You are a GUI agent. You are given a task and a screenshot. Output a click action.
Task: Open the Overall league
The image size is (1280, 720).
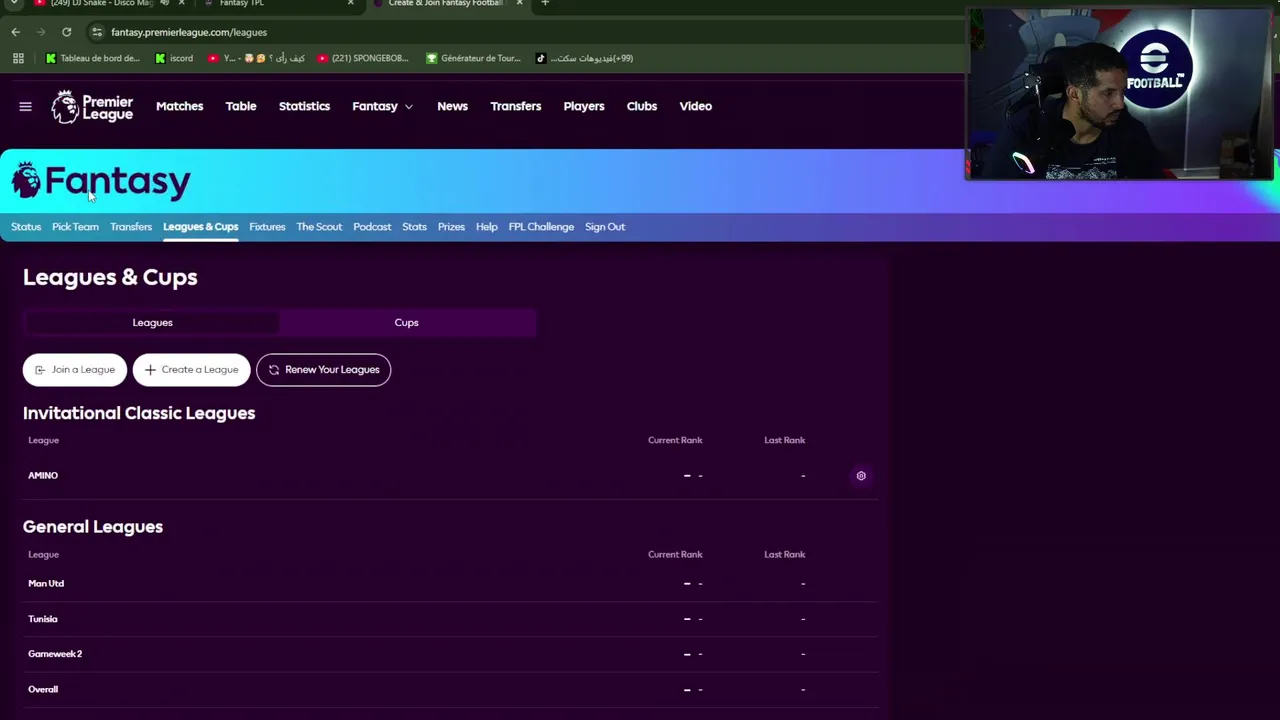(x=43, y=690)
